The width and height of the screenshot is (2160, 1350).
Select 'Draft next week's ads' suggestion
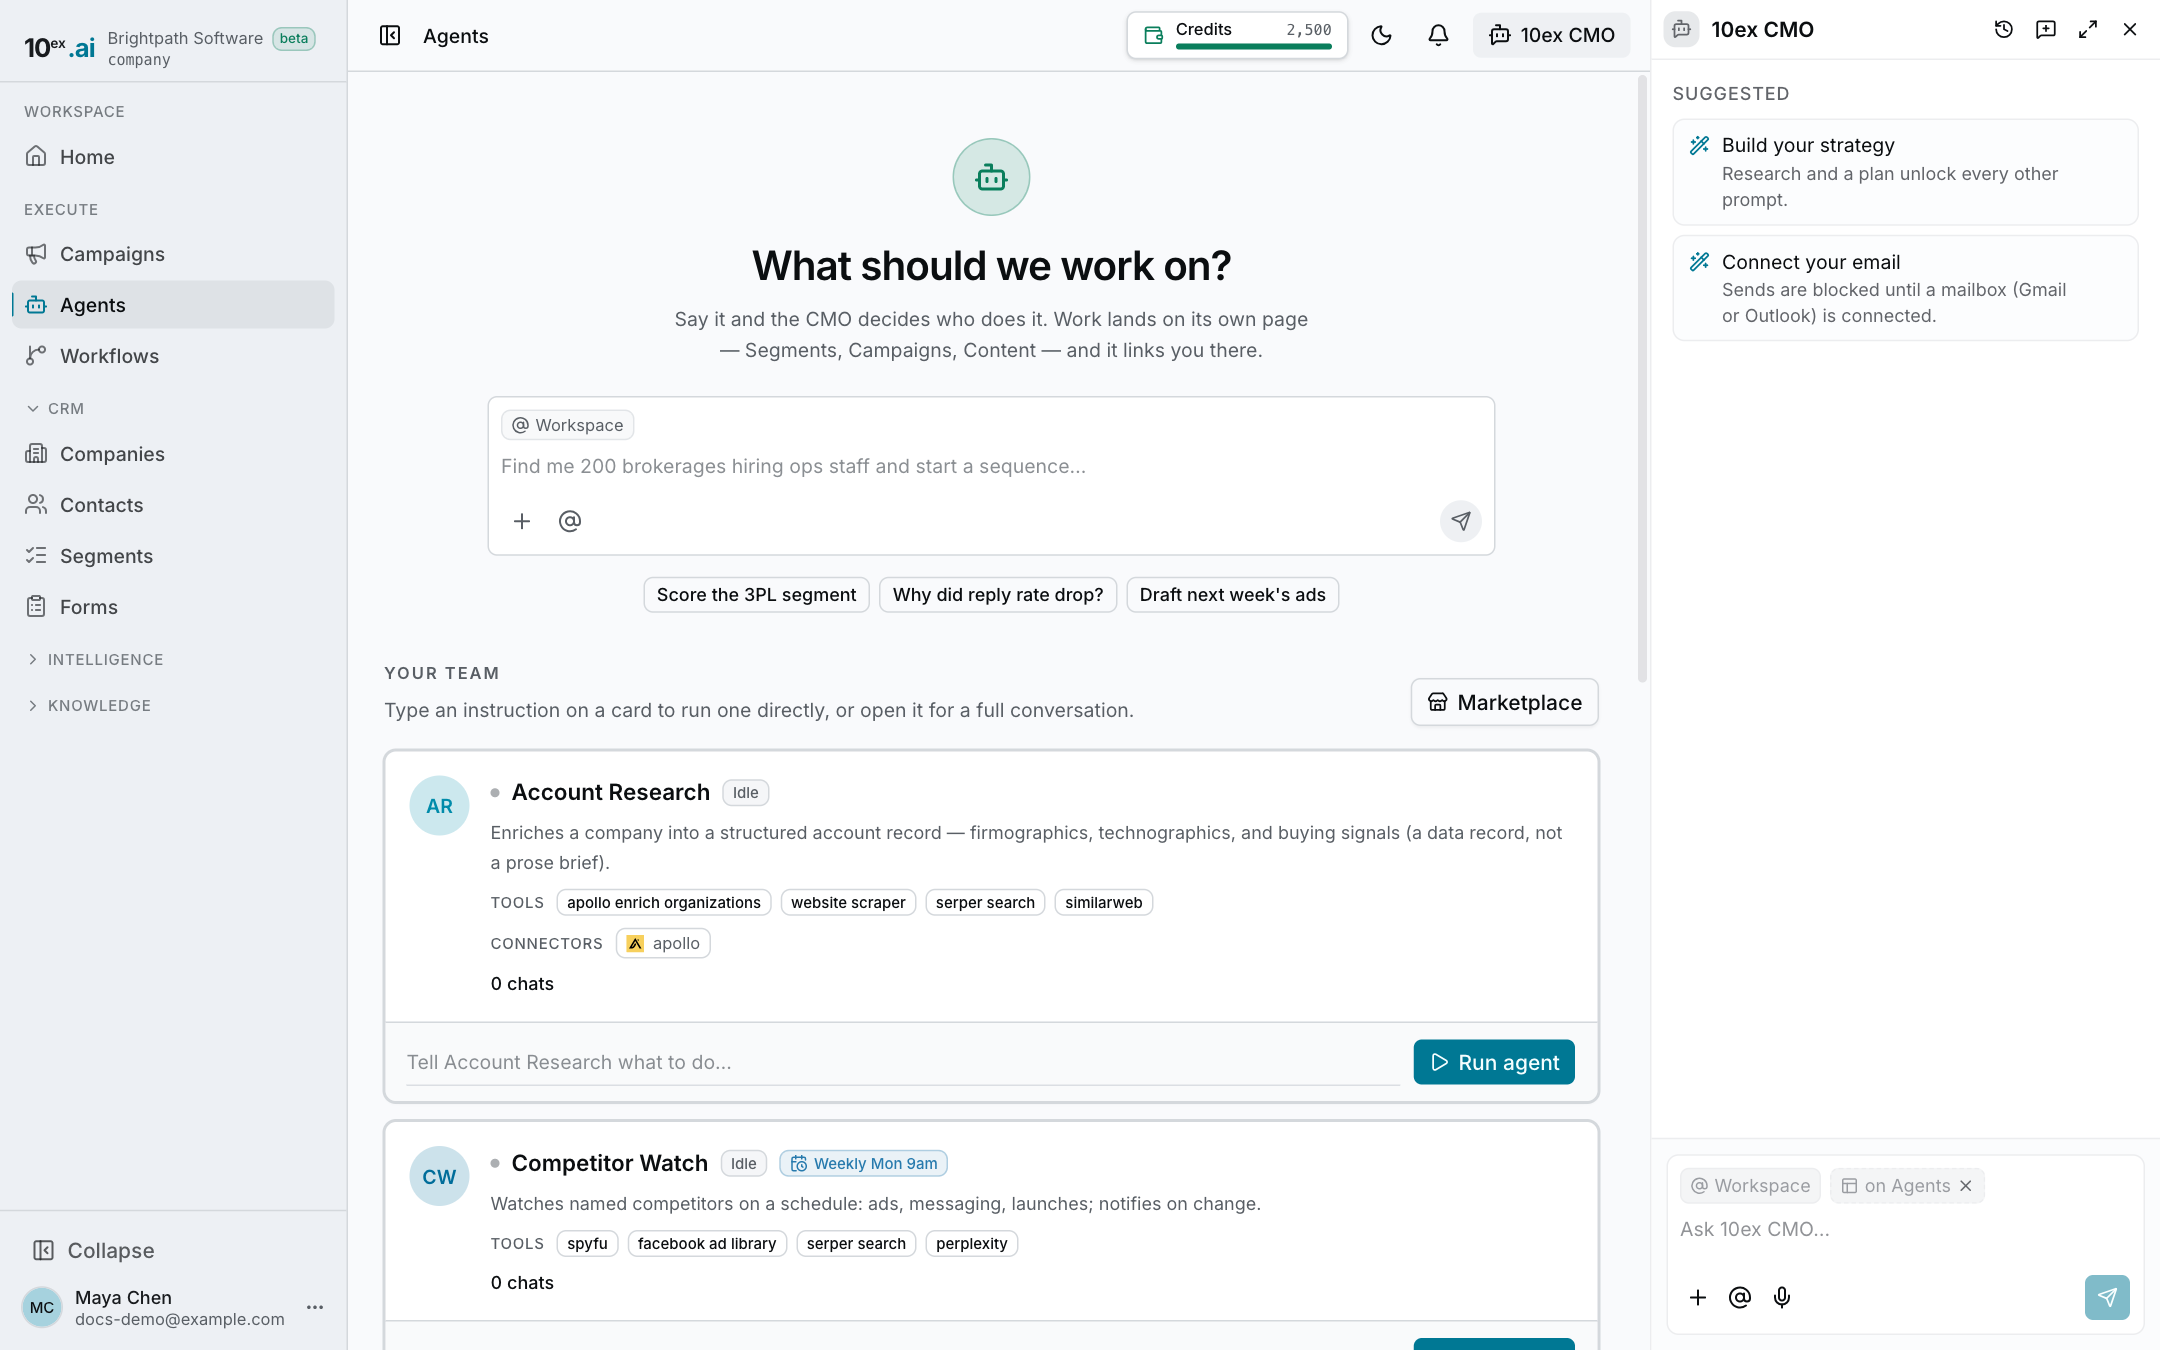(x=1232, y=595)
